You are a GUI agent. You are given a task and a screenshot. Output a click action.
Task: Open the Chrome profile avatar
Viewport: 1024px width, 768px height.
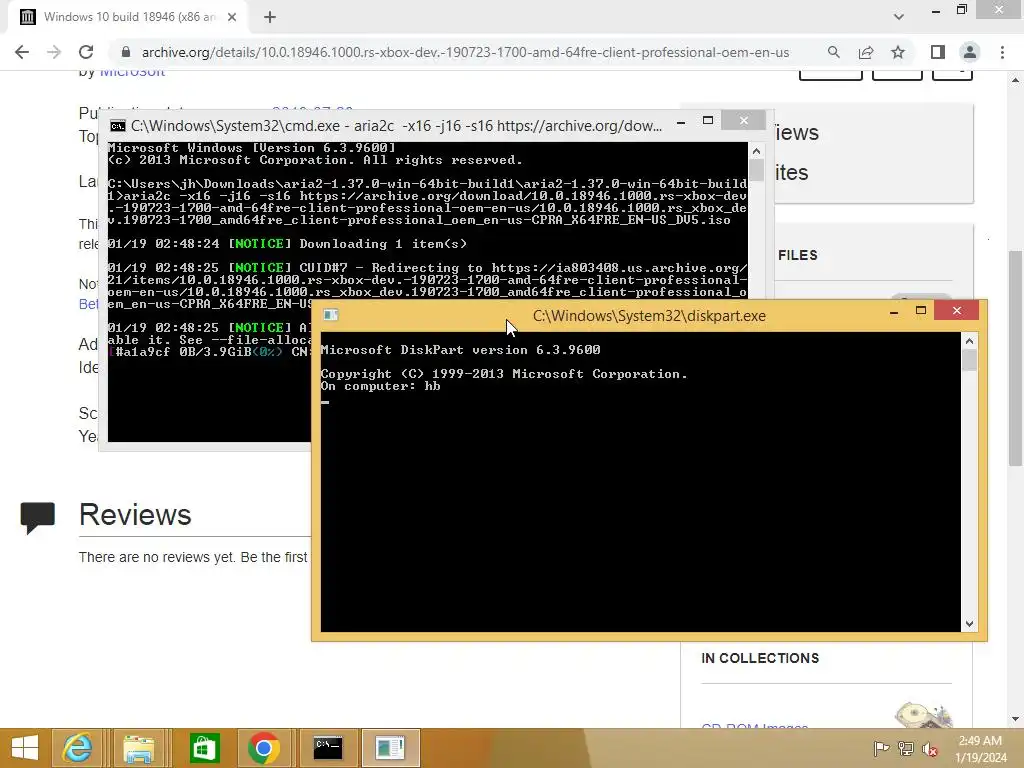(970, 52)
